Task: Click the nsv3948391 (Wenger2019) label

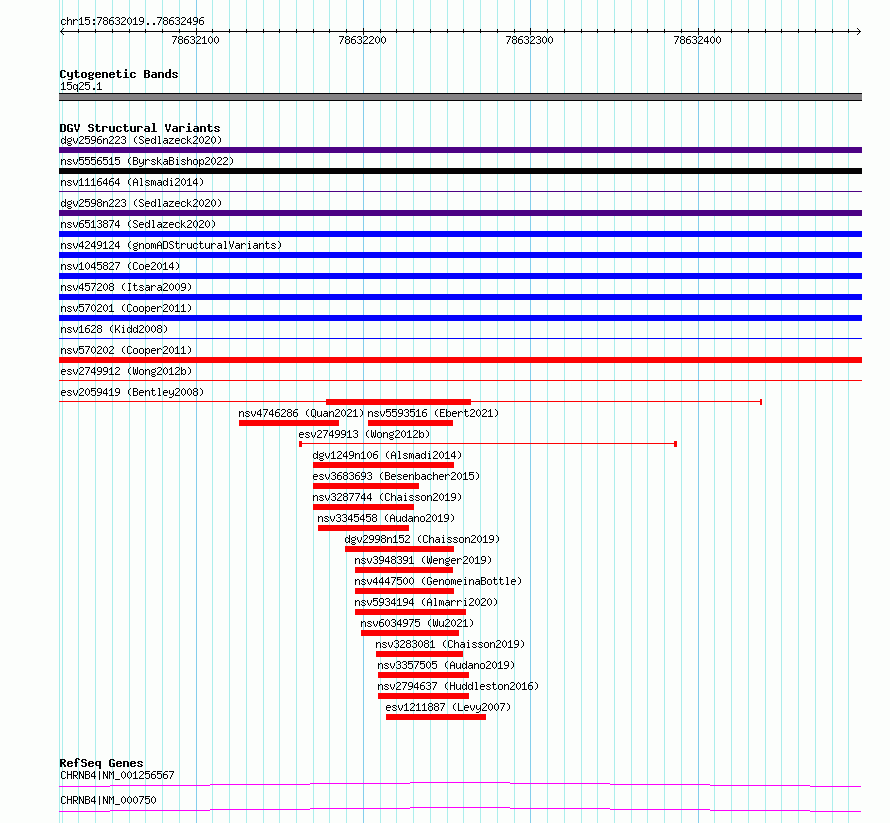Action: click(423, 560)
